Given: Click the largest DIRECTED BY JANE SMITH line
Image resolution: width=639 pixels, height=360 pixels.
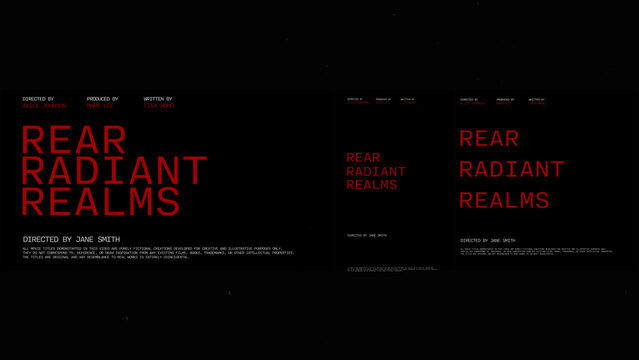Looking at the screenshot, I should [x=71, y=239].
